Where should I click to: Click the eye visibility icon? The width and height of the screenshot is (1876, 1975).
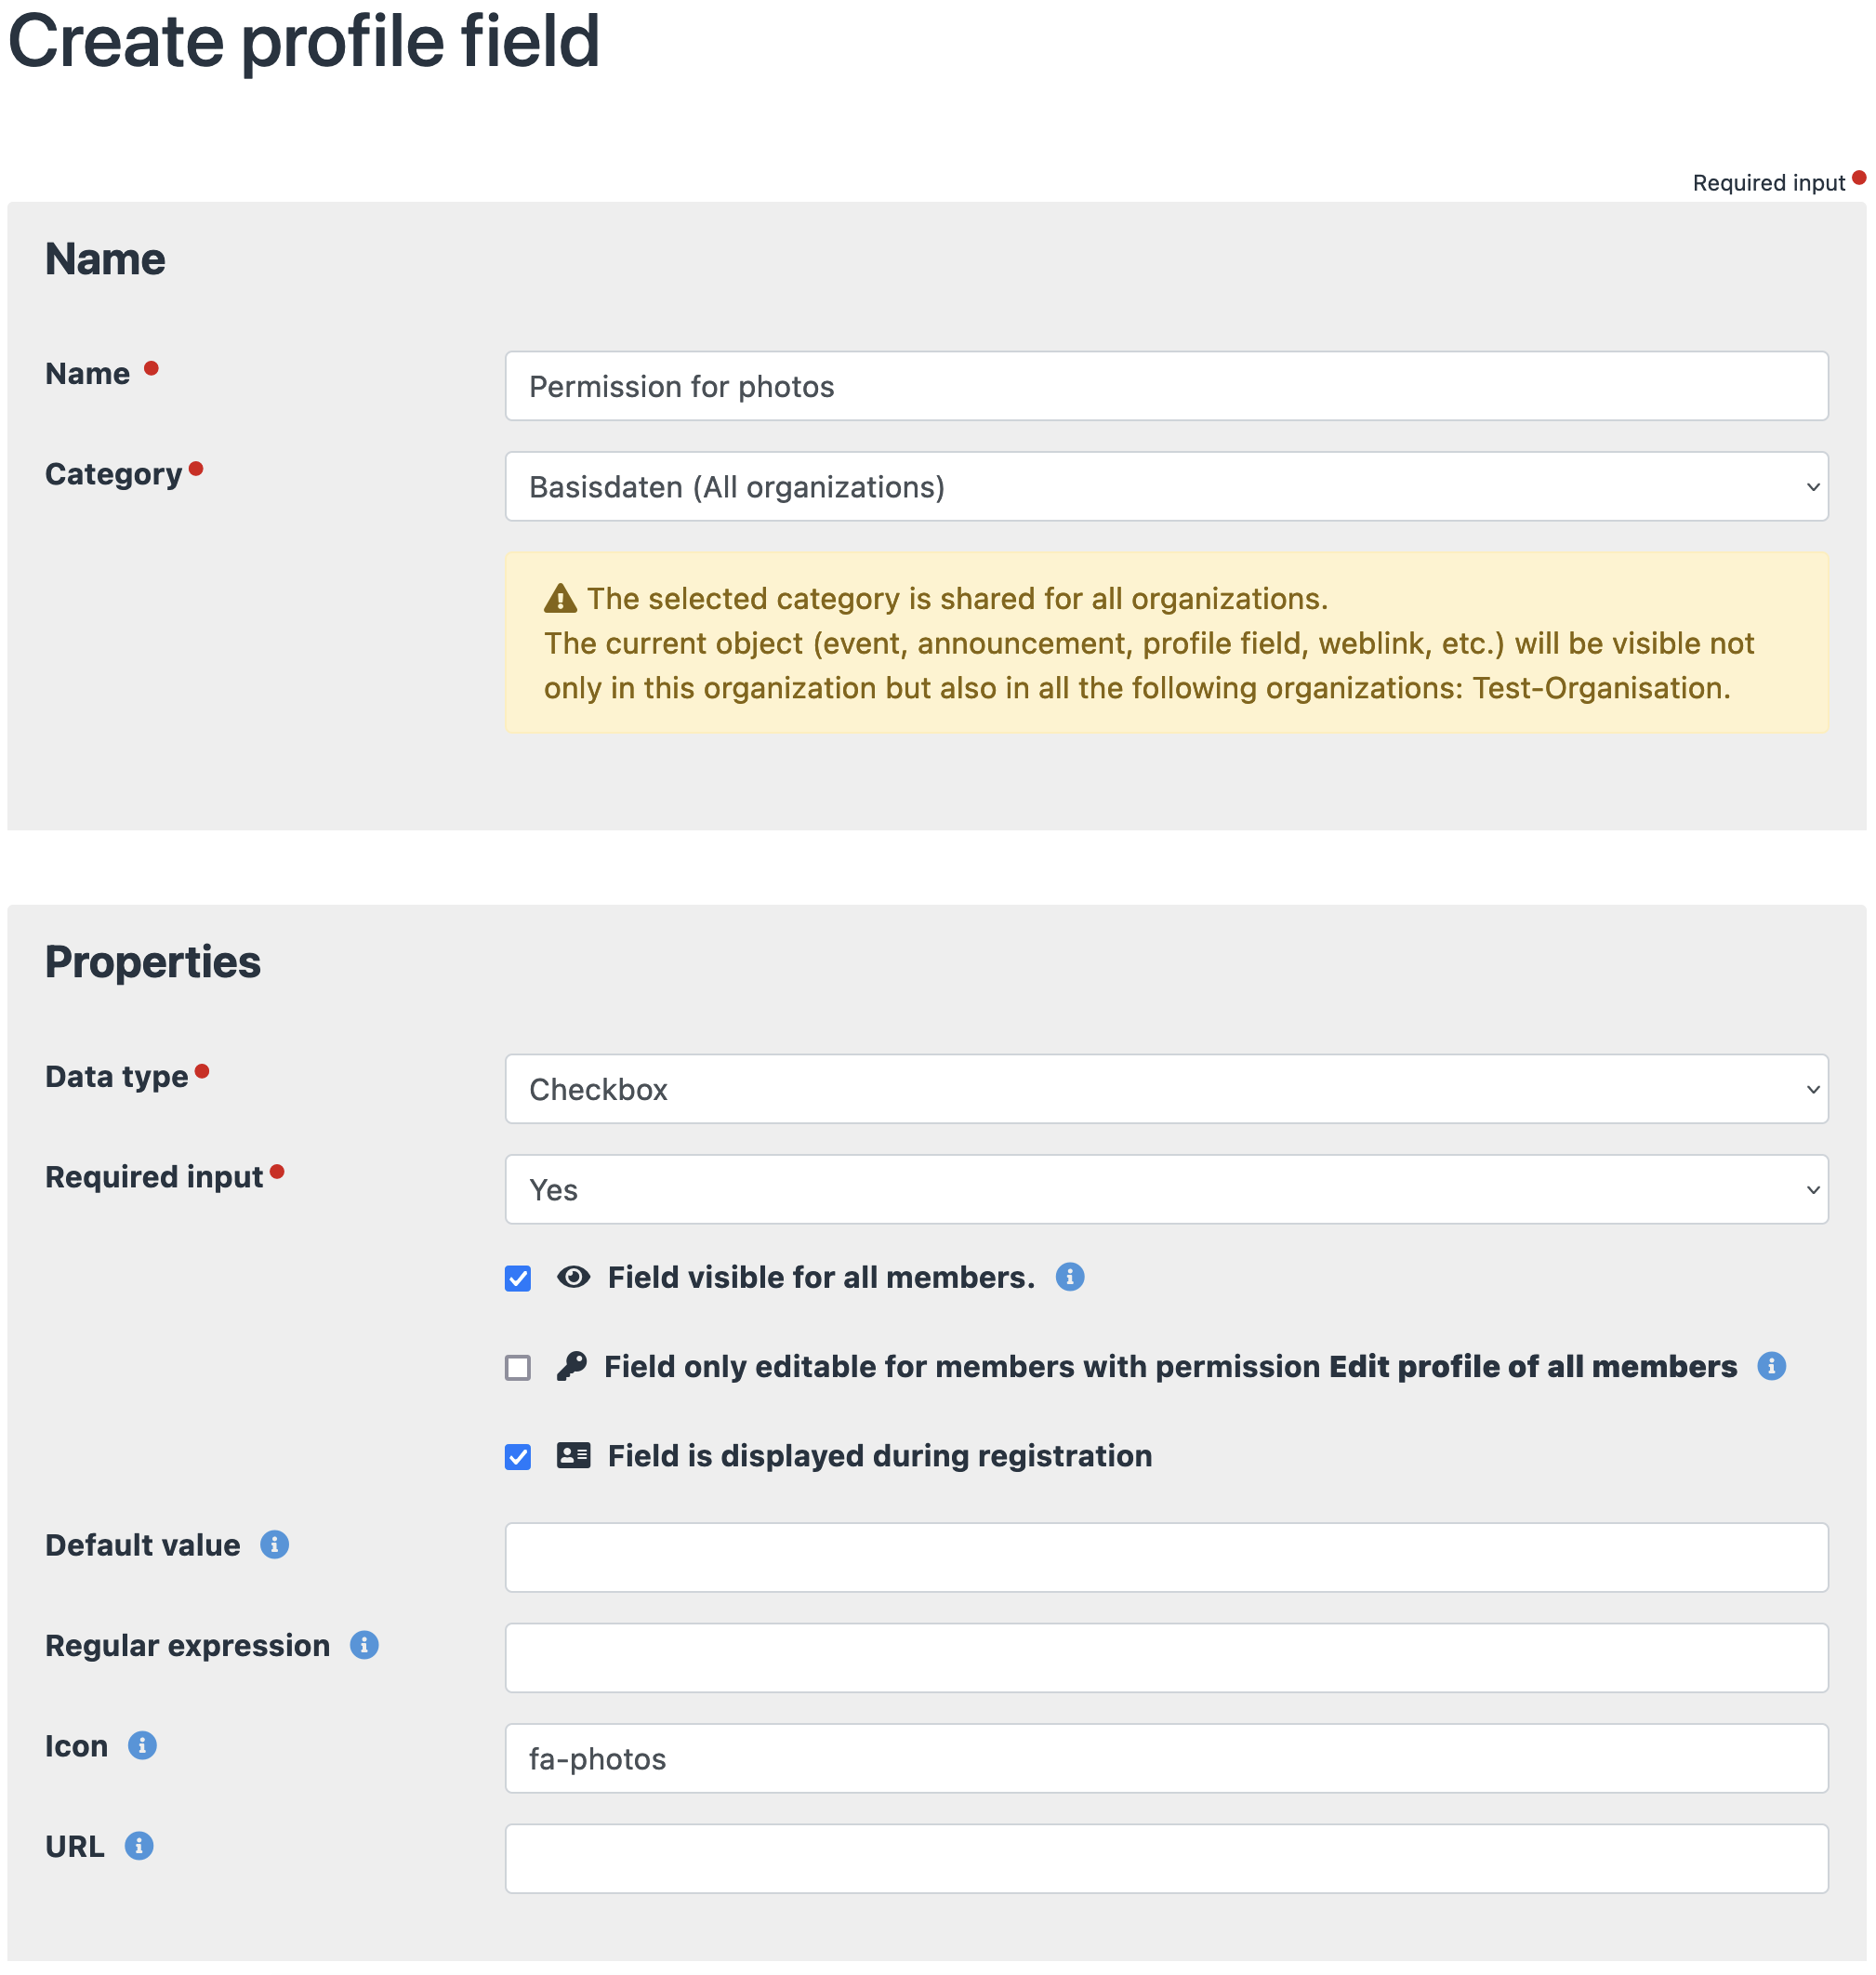(573, 1277)
